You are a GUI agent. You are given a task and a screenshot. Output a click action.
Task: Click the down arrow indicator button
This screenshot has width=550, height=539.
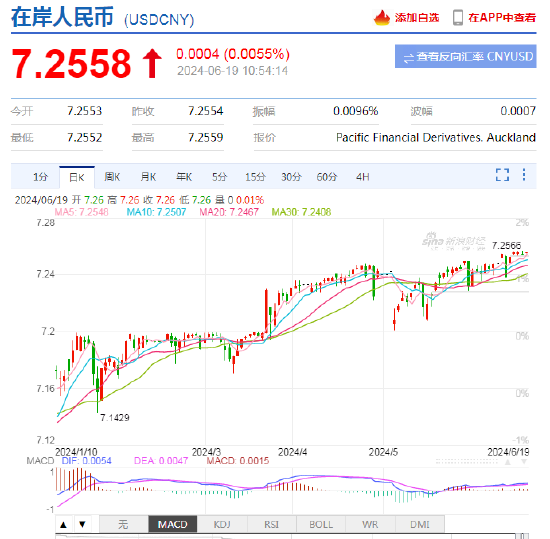tap(82, 525)
